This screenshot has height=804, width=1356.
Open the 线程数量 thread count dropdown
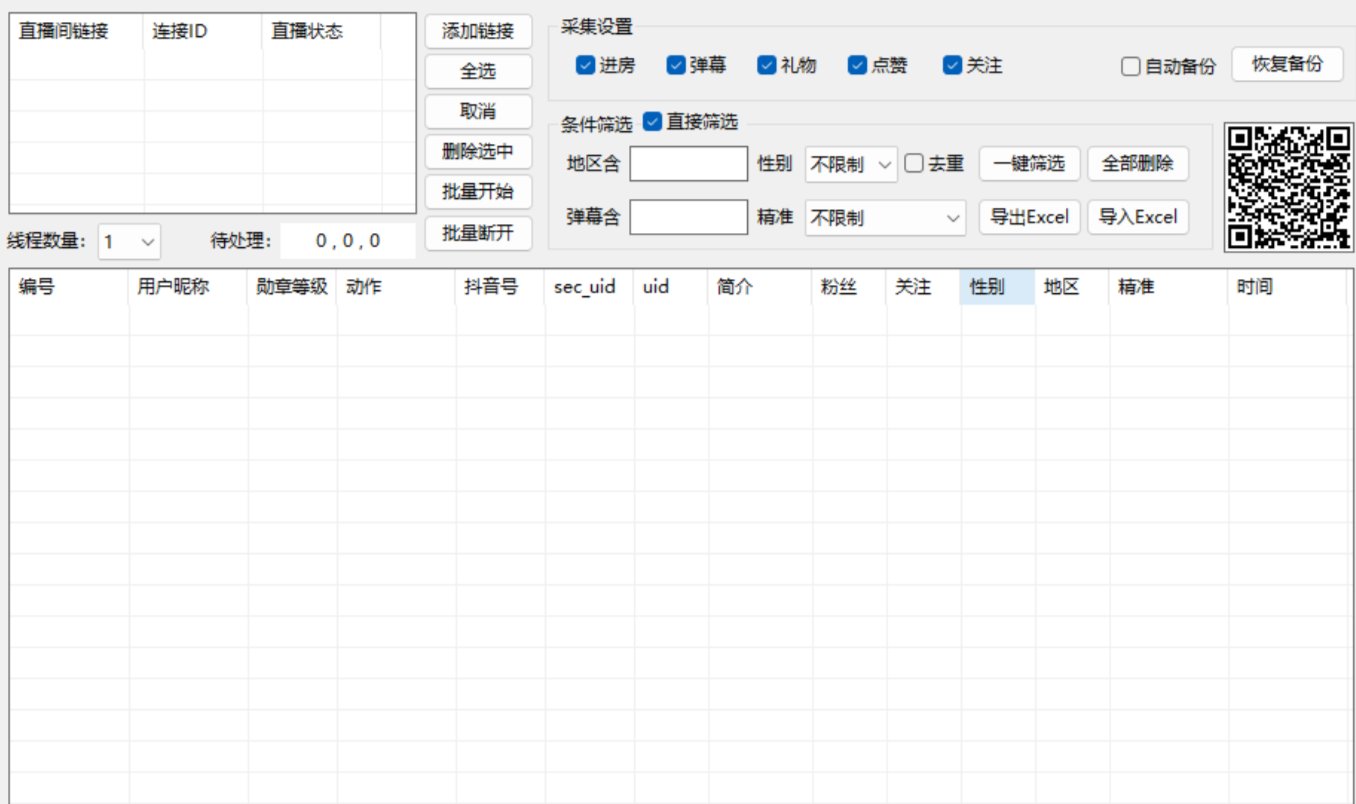coord(128,240)
